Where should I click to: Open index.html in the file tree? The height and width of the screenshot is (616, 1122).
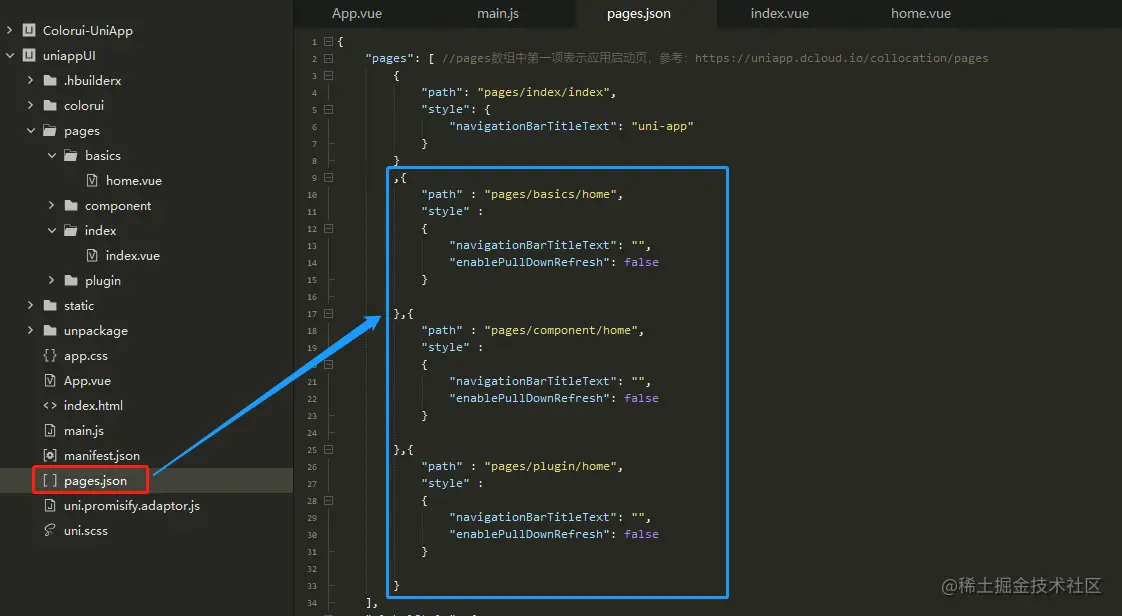pyautogui.click(x=93, y=406)
